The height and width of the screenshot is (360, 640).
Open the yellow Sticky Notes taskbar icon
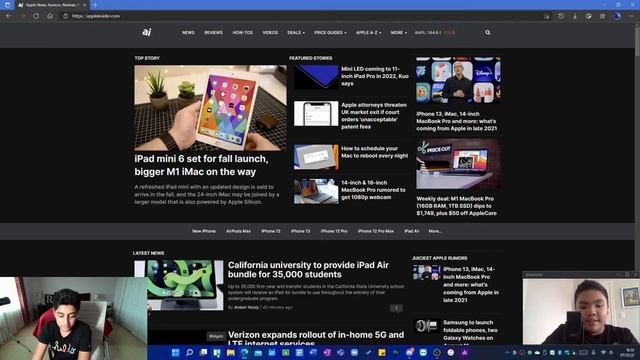coord(382,353)
